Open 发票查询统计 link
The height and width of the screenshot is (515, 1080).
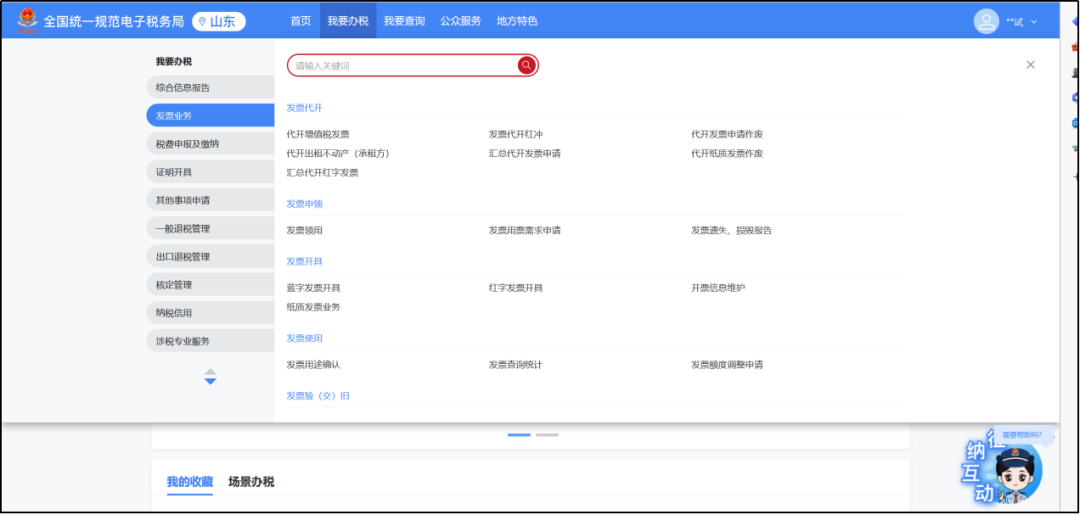[x=516, y=365]
